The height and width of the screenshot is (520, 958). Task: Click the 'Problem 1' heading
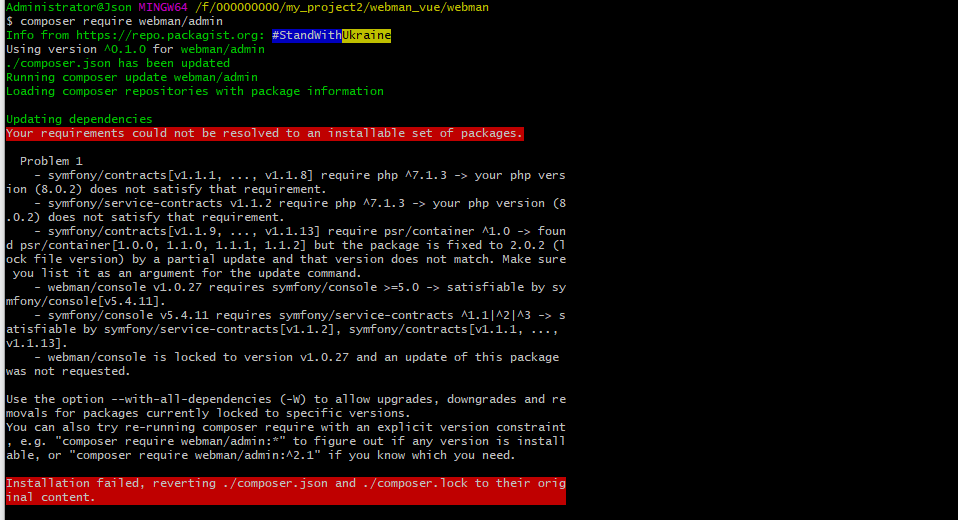(51, 161)
